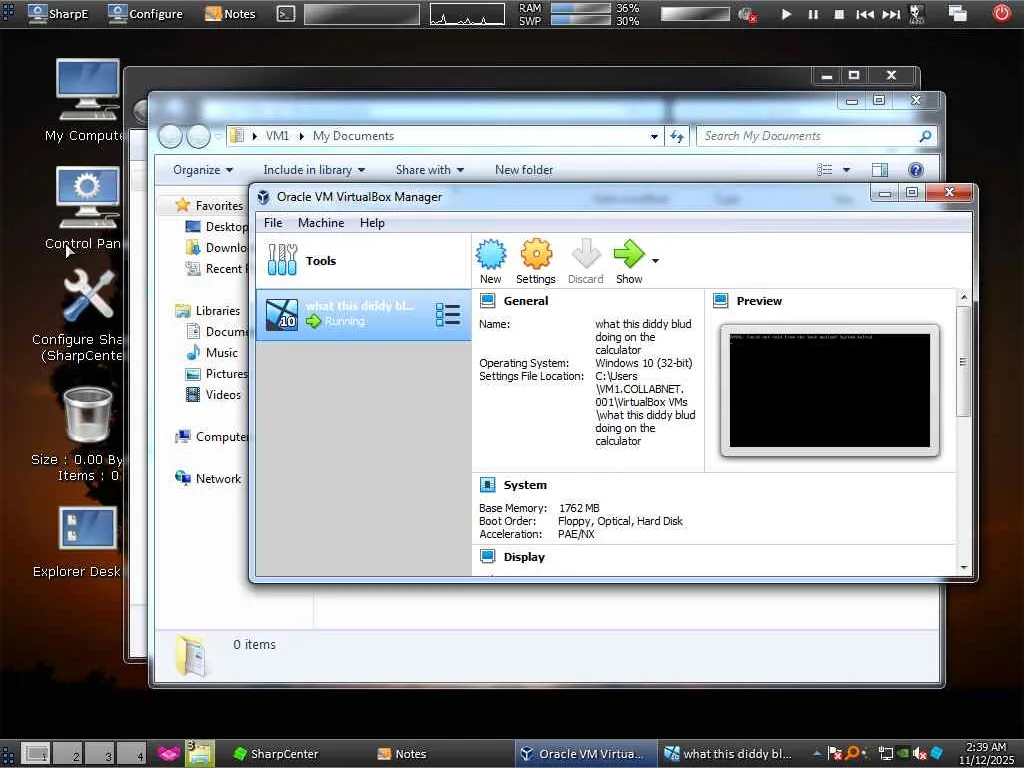Click the New machine icon in VirtualBox
The image size is (1024, 768).
(491, 254)
